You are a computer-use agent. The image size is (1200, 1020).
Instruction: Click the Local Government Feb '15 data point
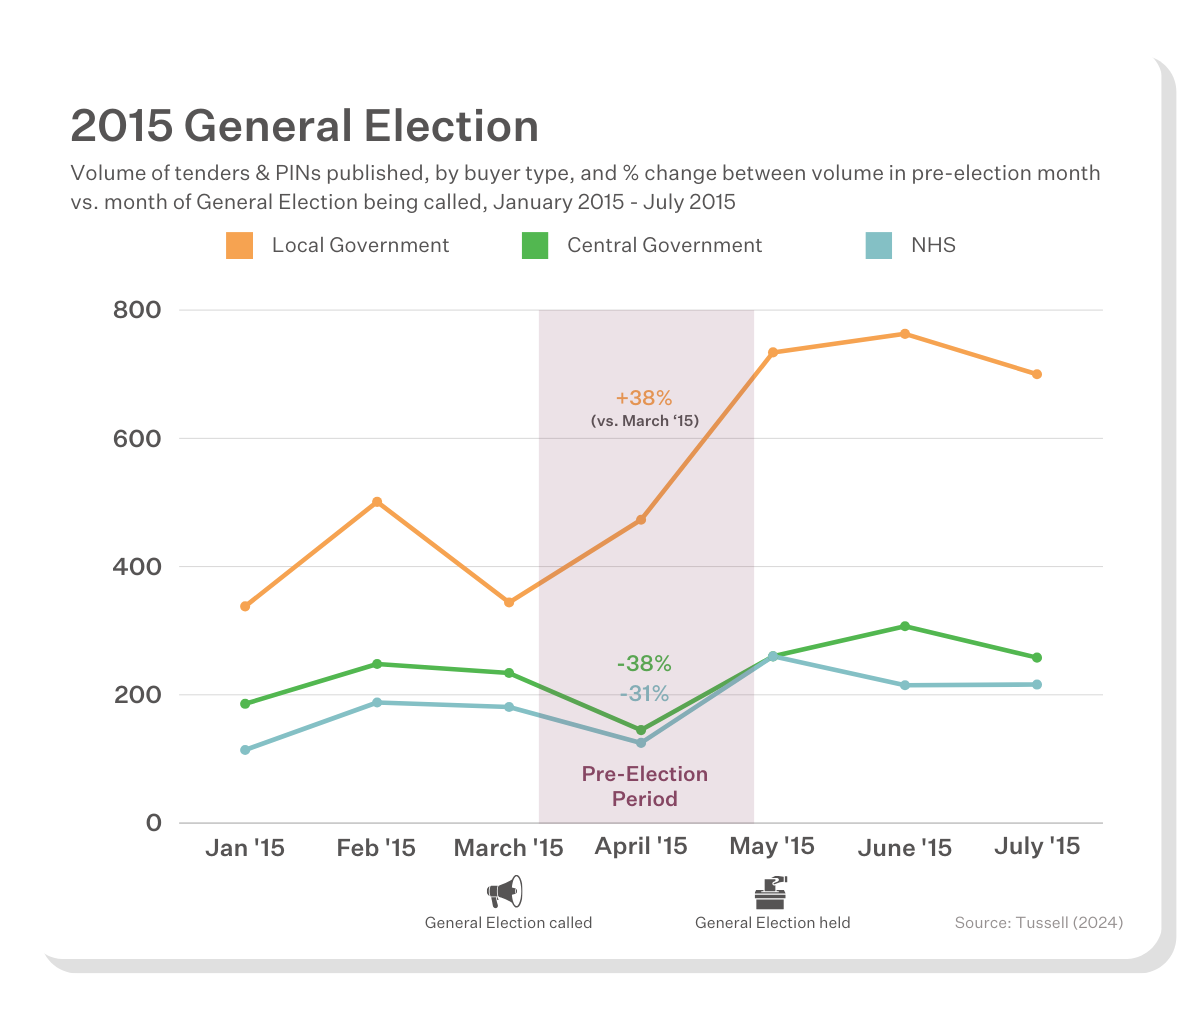pyautogui.click(x=377, y=502)
